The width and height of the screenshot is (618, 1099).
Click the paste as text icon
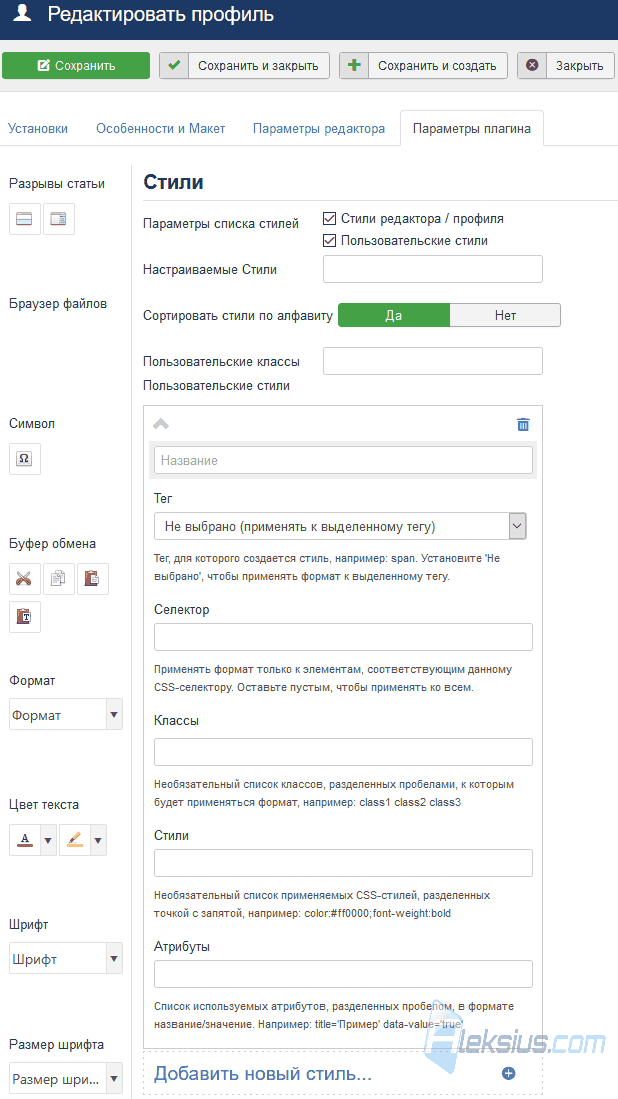click(25, 617)
